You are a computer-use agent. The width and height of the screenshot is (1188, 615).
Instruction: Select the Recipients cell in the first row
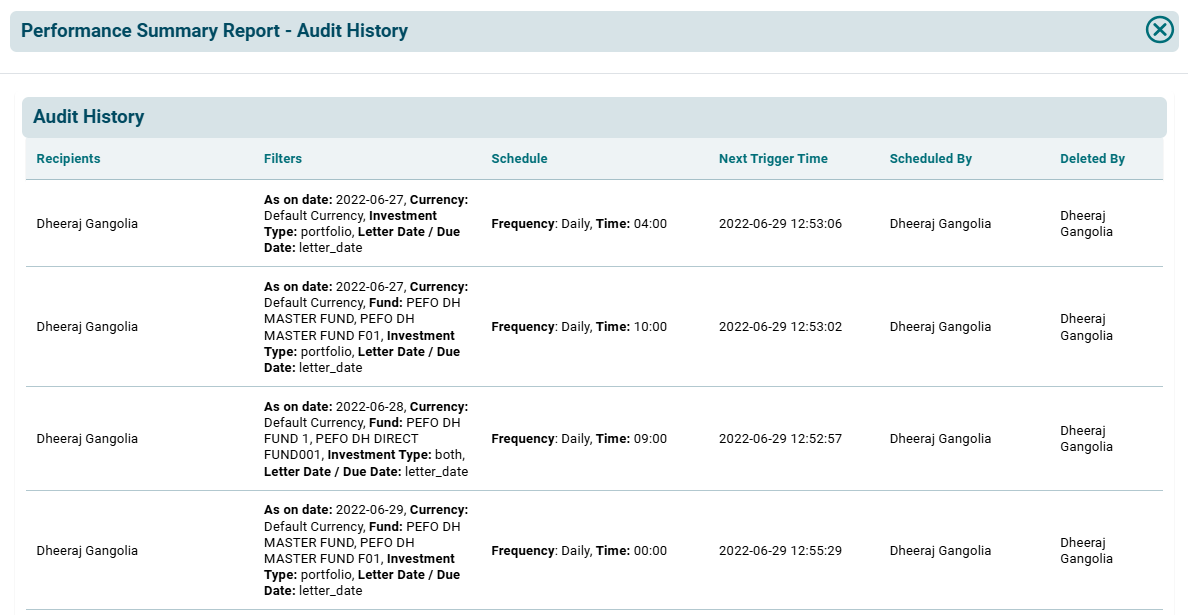[x=87, y=224]
